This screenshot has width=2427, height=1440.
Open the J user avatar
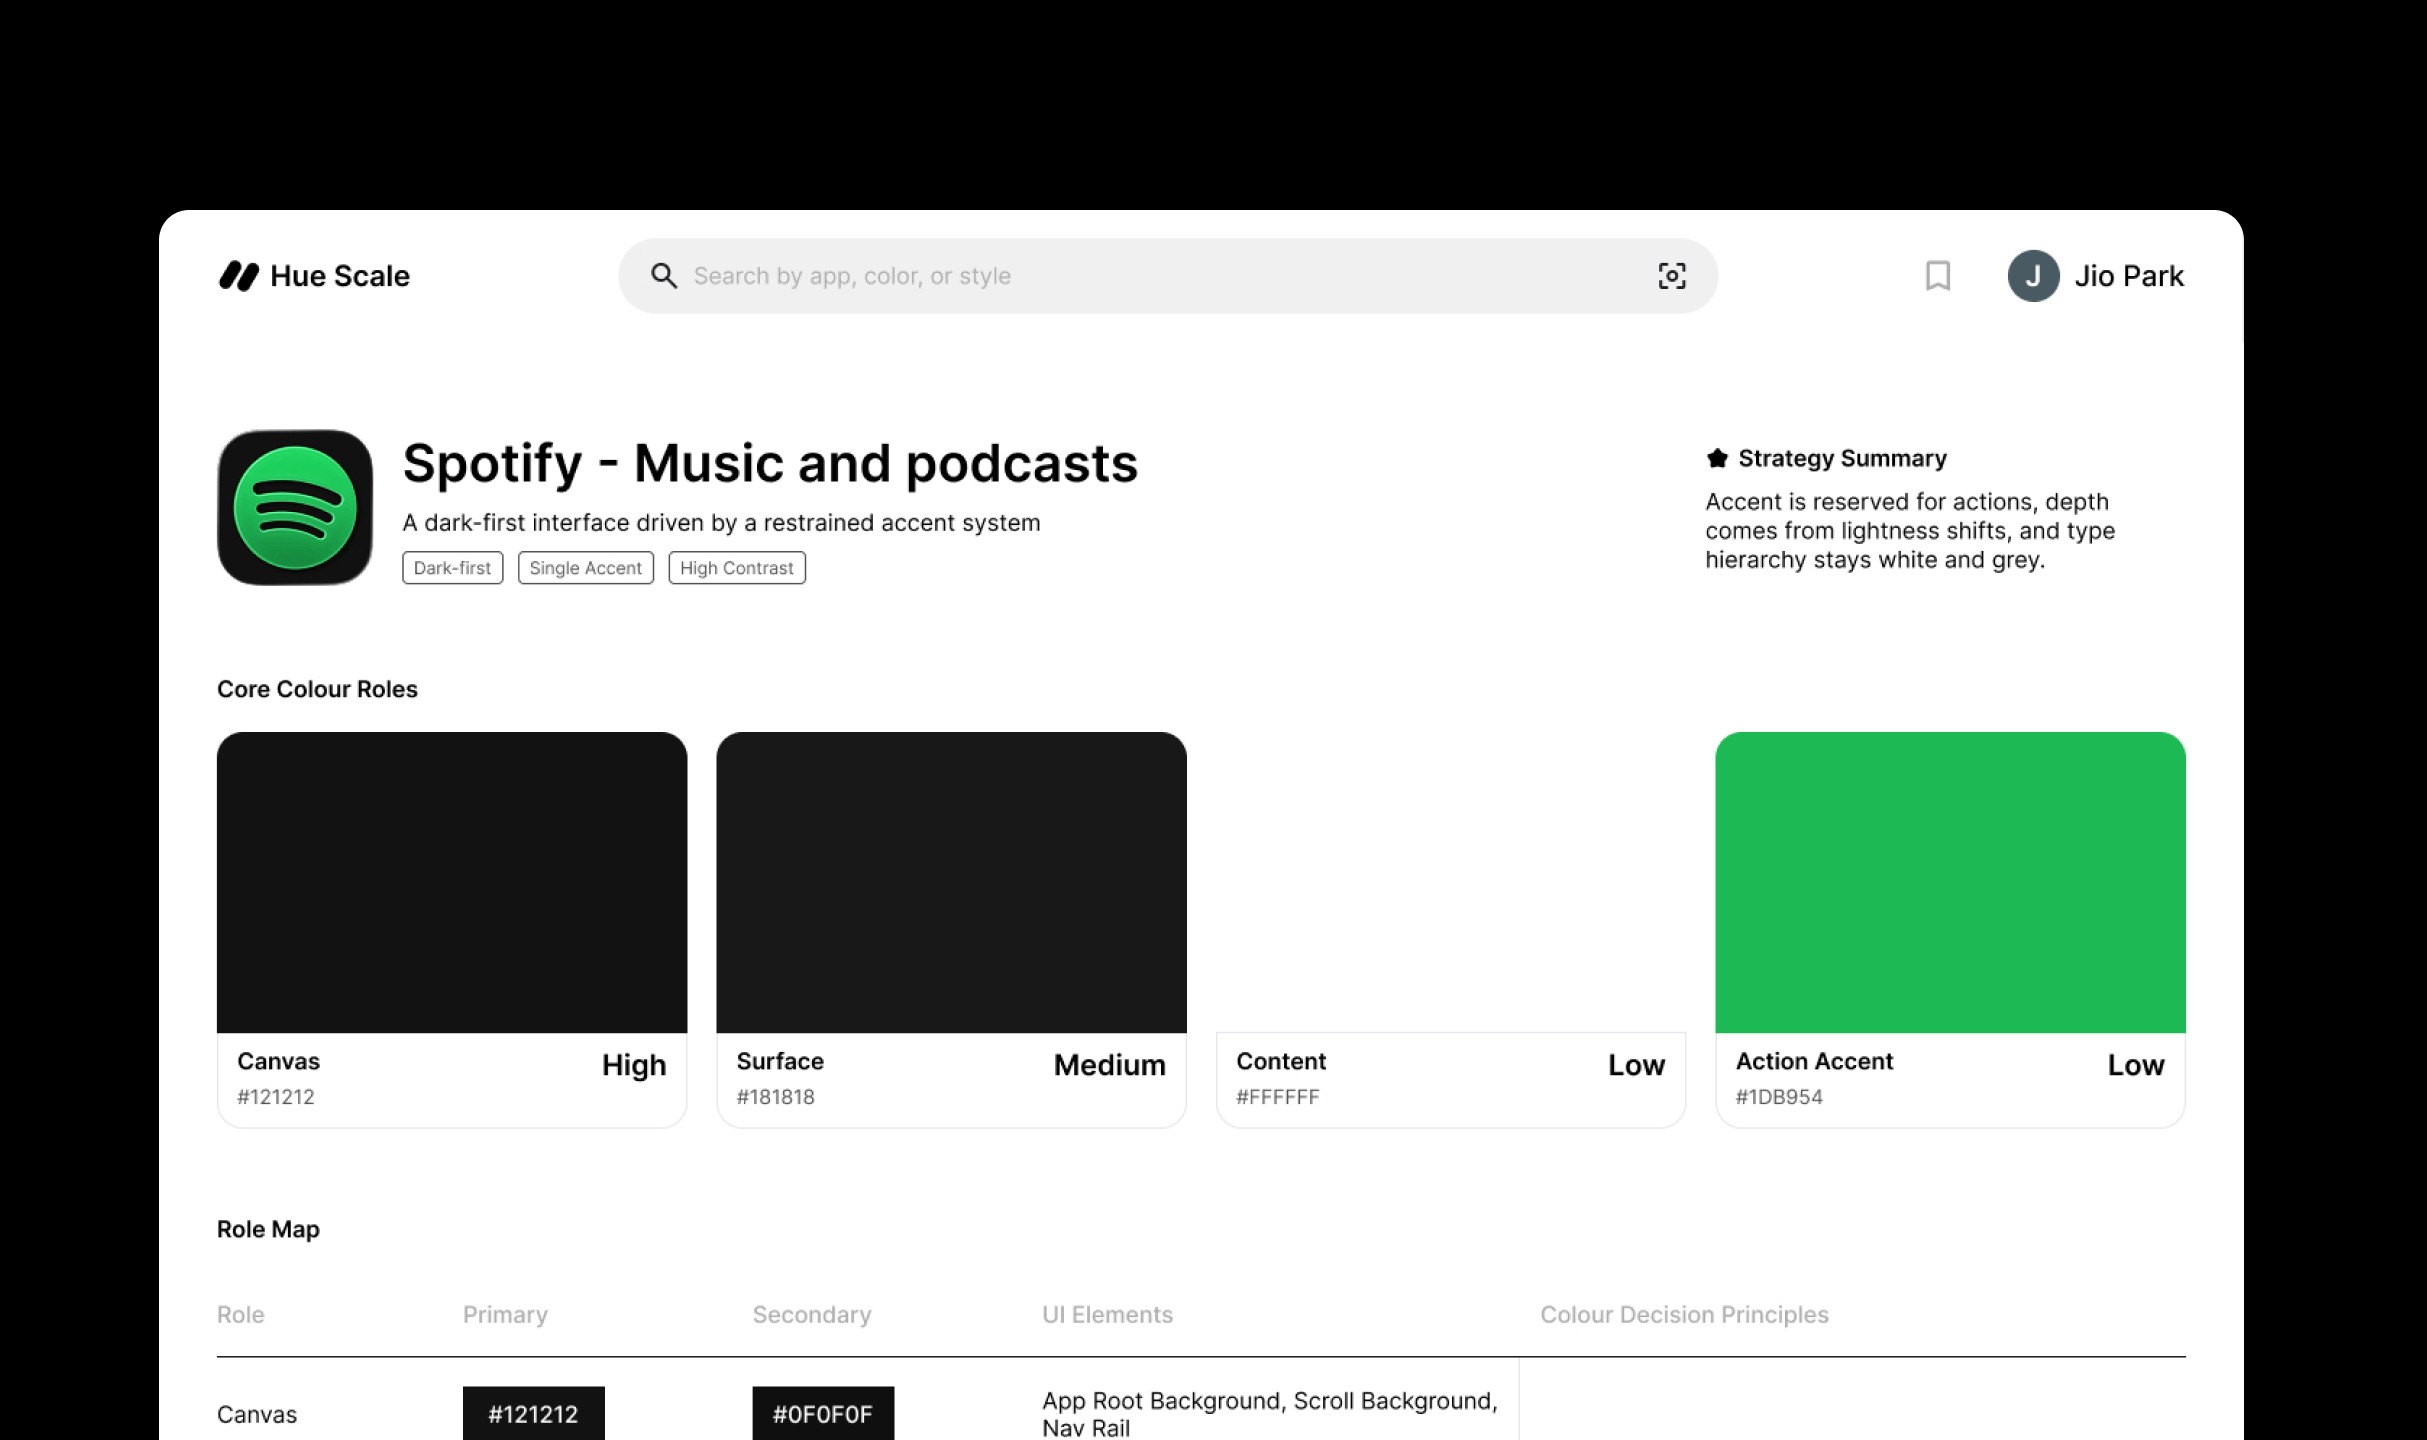pos(2032,276)
